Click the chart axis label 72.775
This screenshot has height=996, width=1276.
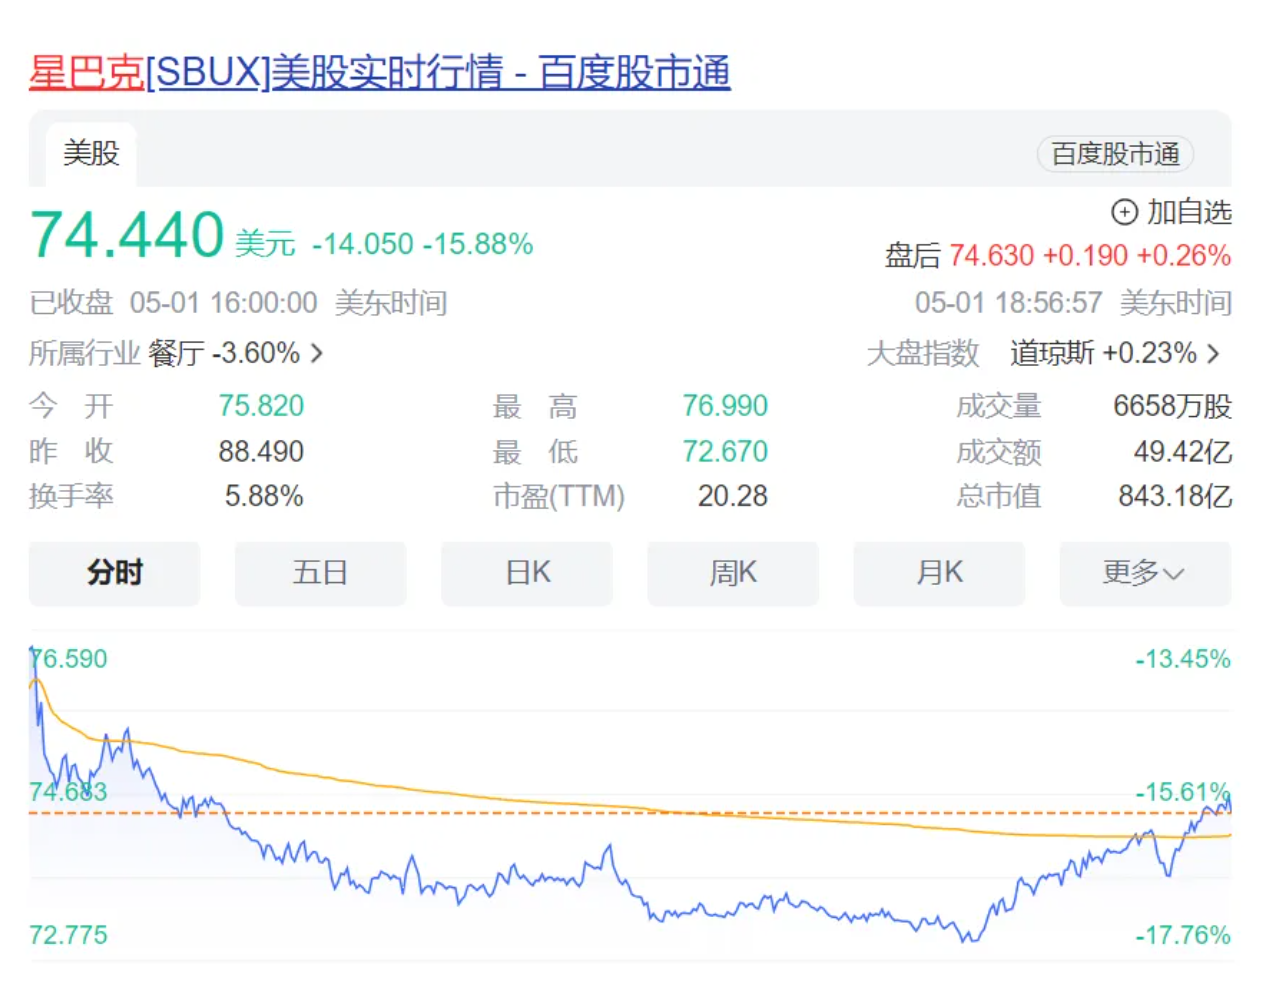click(68, 935)
